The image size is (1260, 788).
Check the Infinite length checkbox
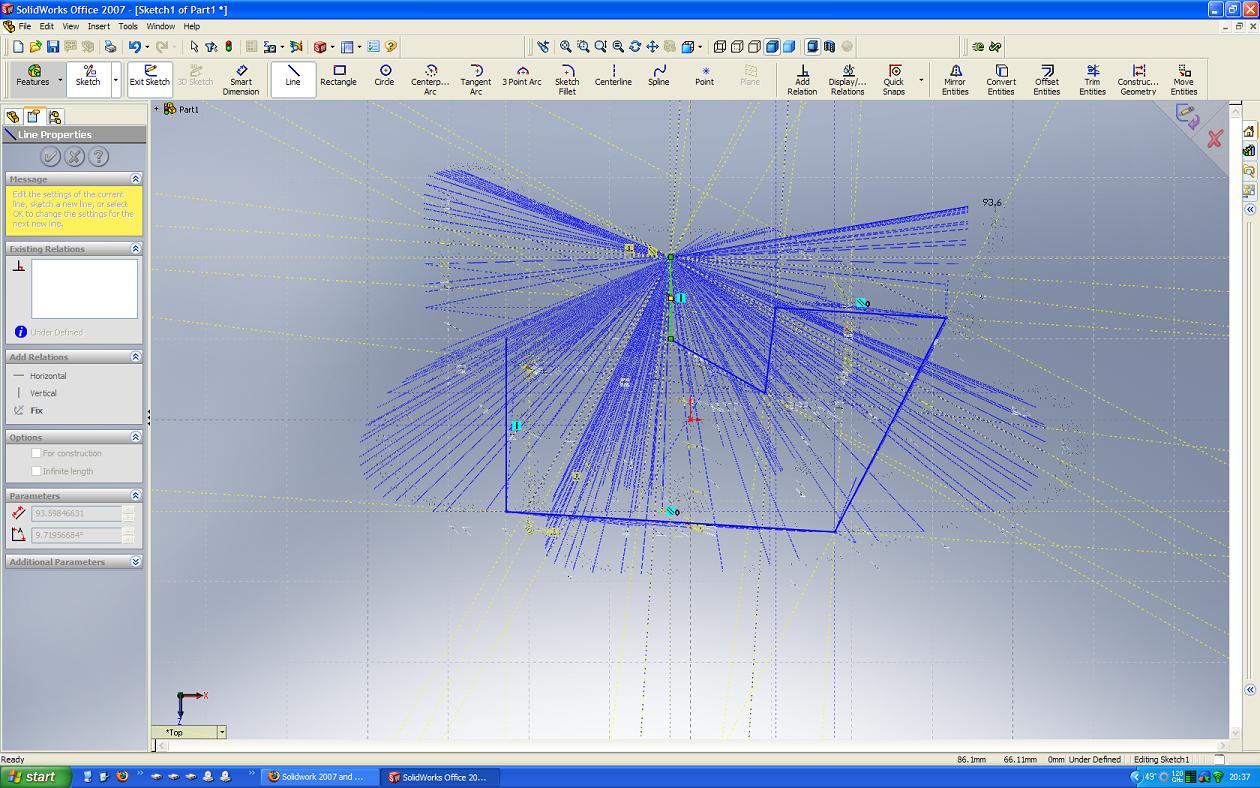pos(37,471)
